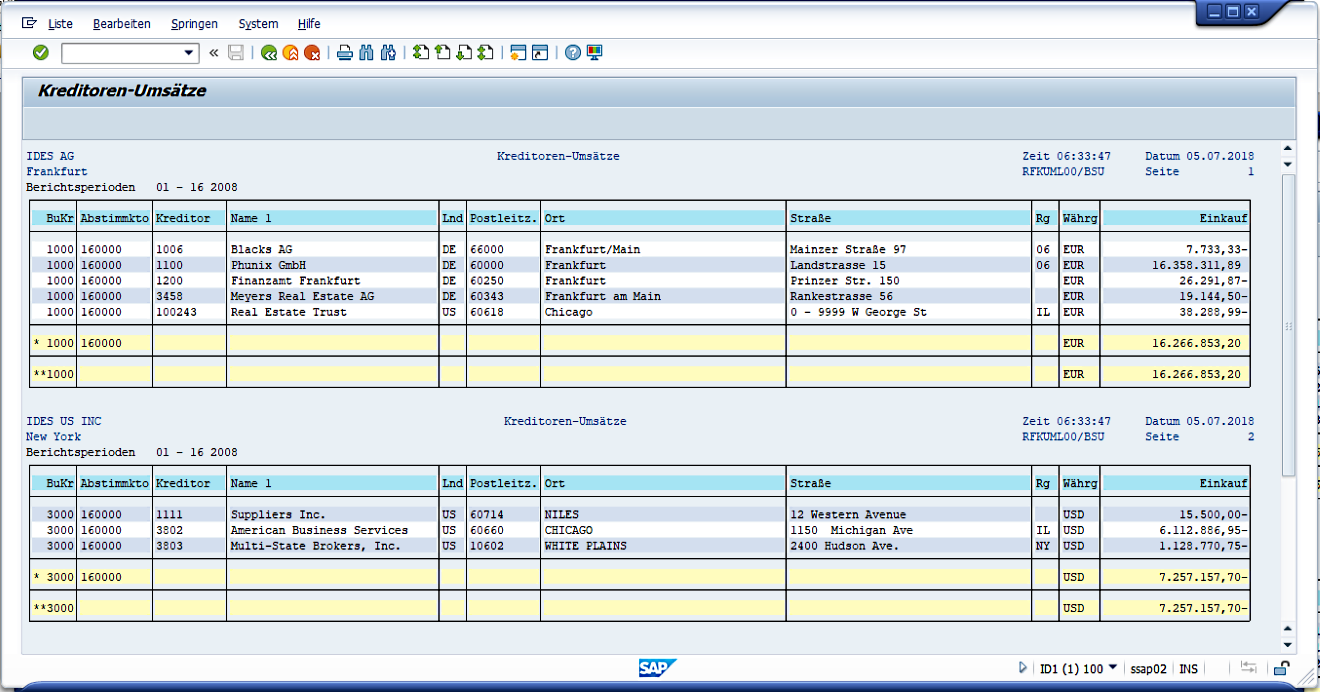Open the Springen menu
This screenshot has width=1320, height=692.
click(195, 24)
